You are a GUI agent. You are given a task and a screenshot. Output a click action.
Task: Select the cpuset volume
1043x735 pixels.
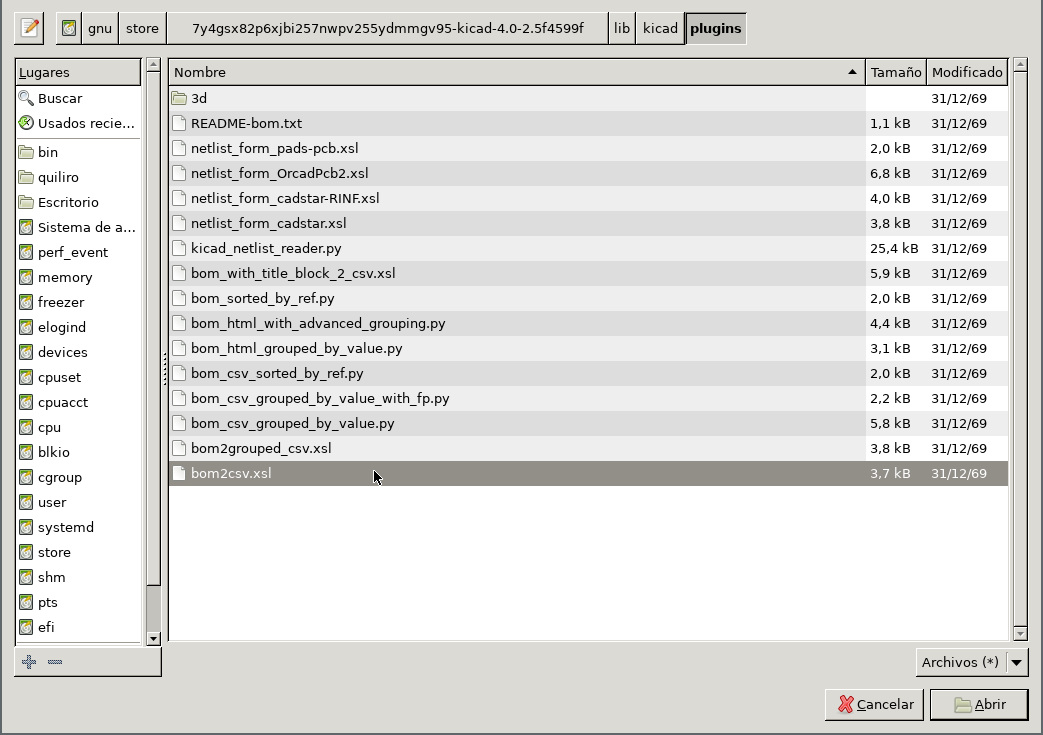pos(78,377)
